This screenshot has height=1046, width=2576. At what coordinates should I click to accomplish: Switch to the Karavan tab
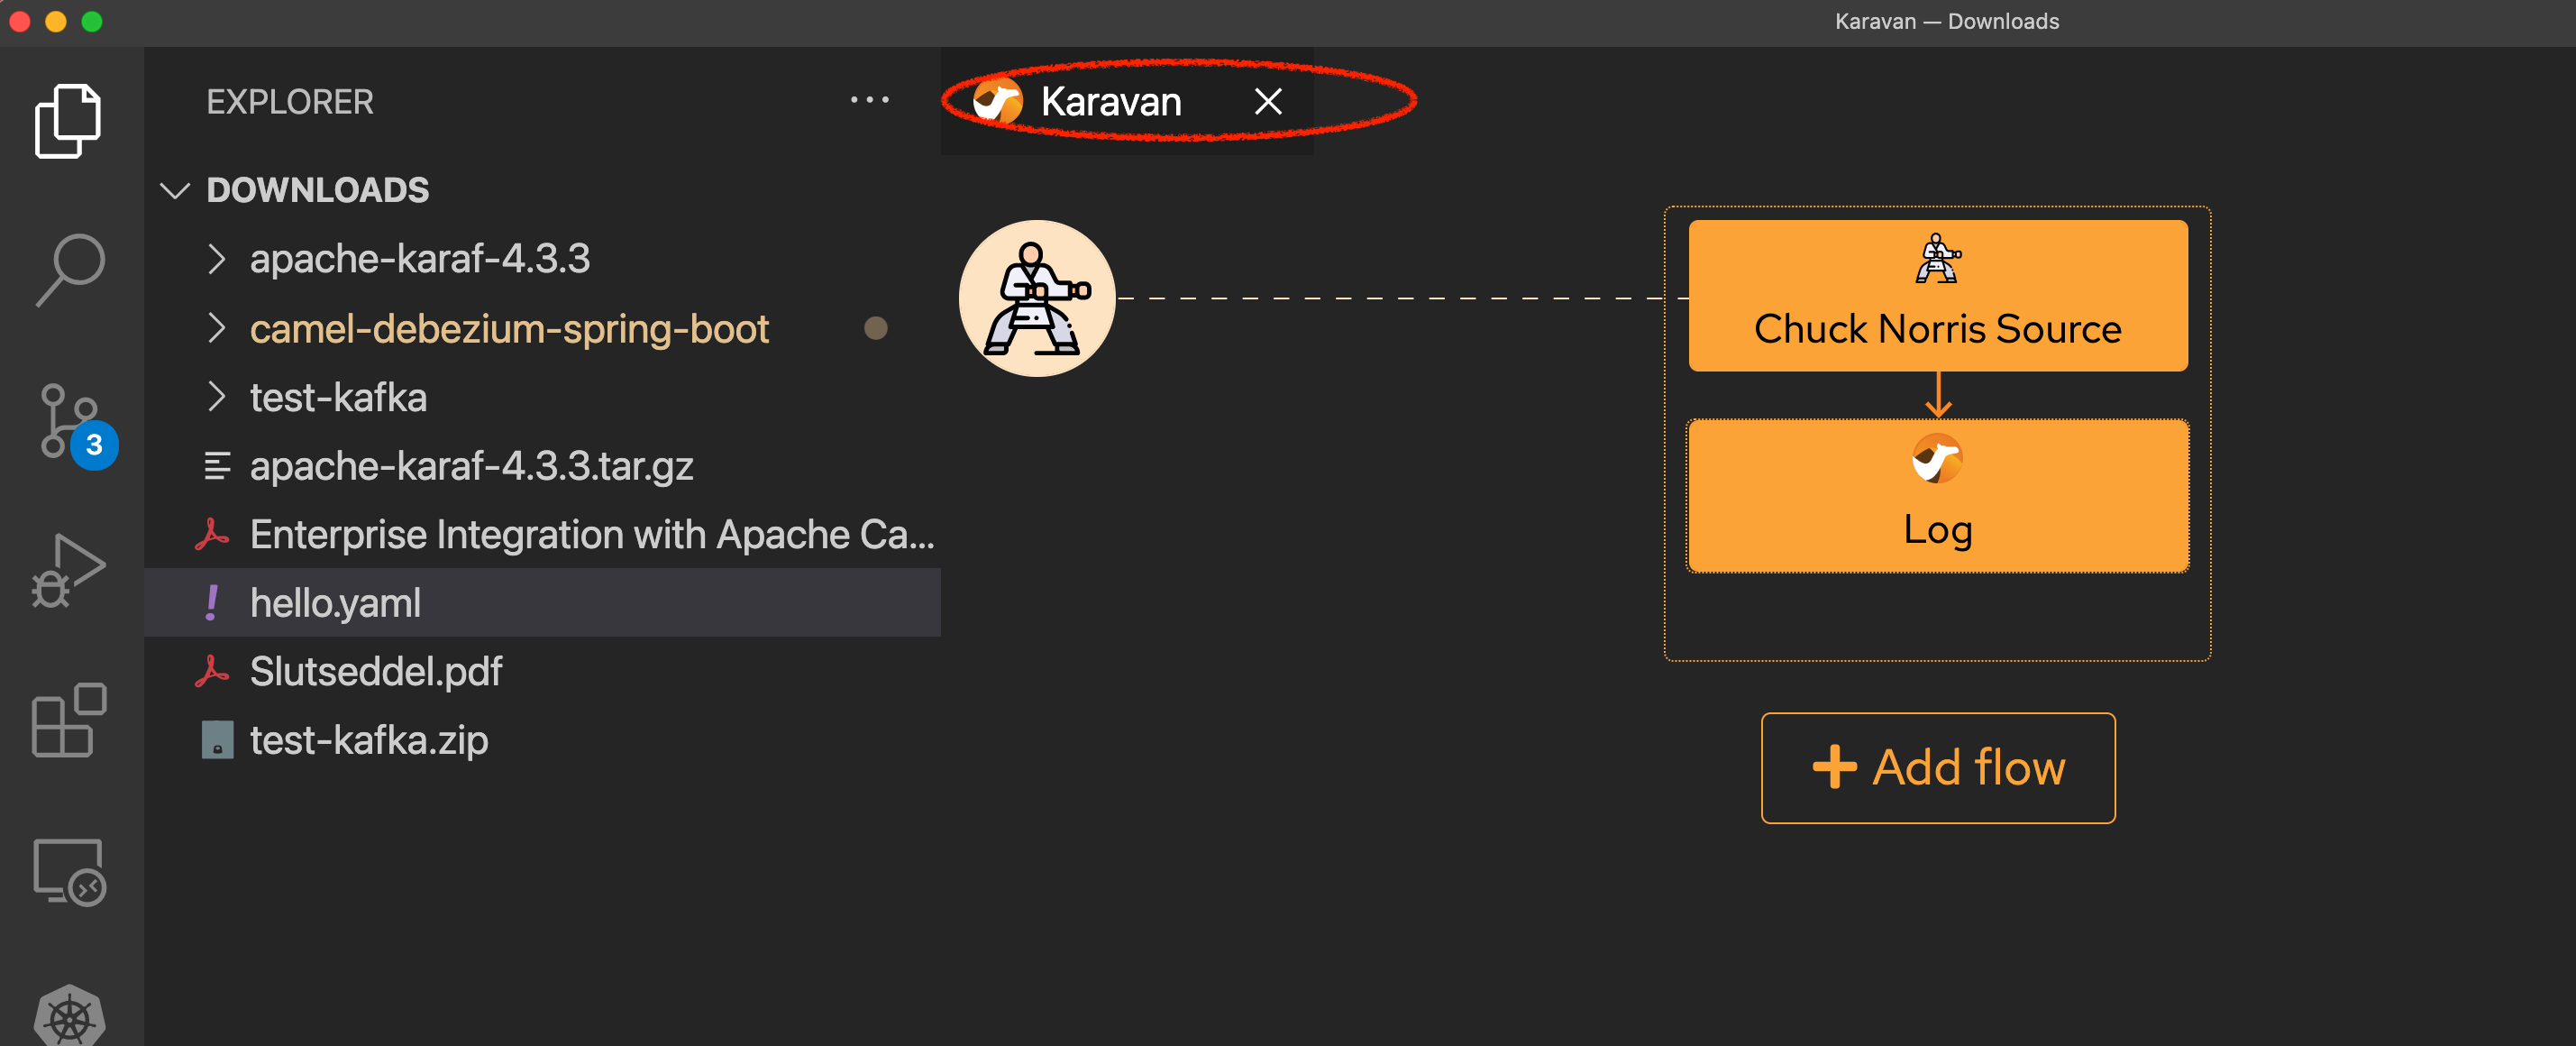[1110, 101]
